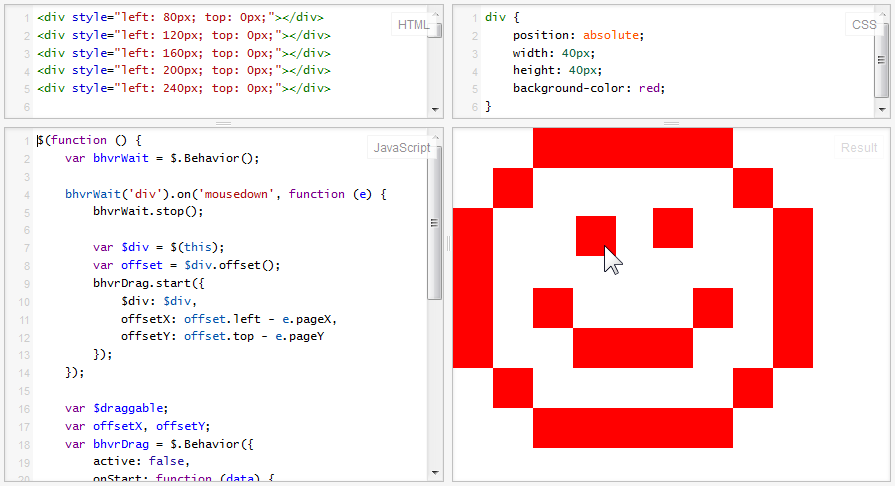This screenshot has width=895, height=486.
Task: Click the lower-right corner red square of face
Action: (753, 388)
